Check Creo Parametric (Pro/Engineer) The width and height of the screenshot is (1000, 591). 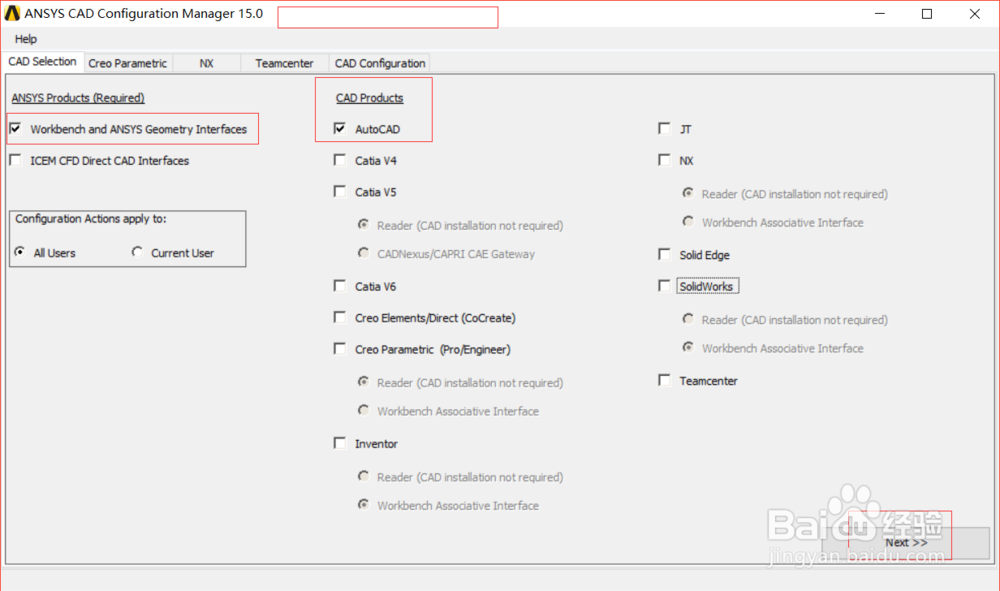point(340,349)
